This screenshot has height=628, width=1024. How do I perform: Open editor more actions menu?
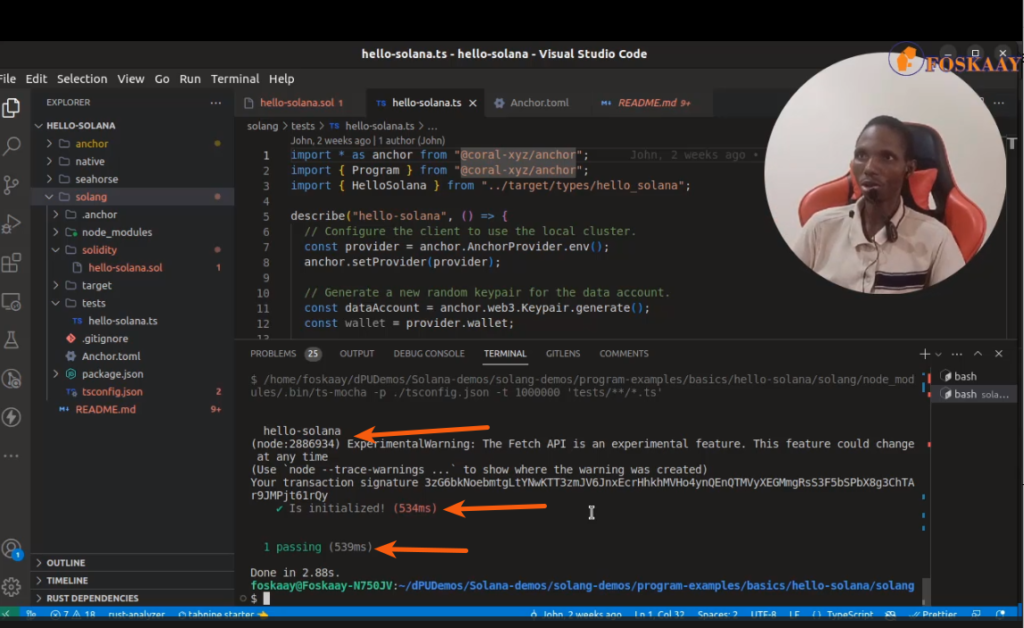[999, 102]
